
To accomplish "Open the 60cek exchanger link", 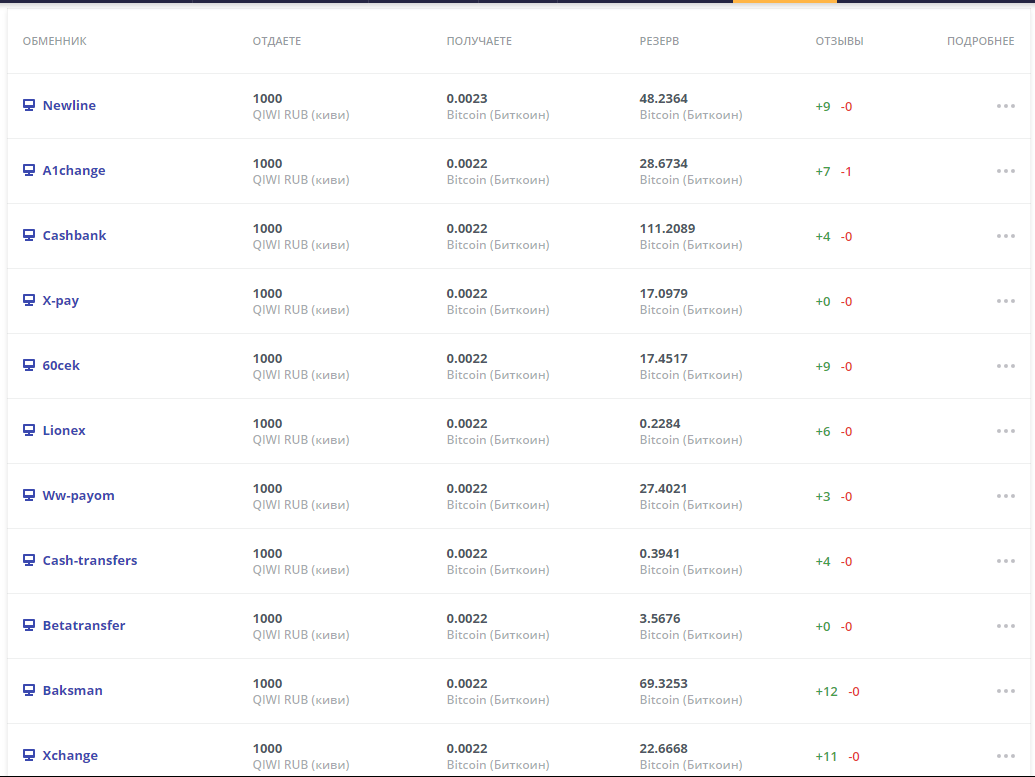I will [x=61, y=366].
